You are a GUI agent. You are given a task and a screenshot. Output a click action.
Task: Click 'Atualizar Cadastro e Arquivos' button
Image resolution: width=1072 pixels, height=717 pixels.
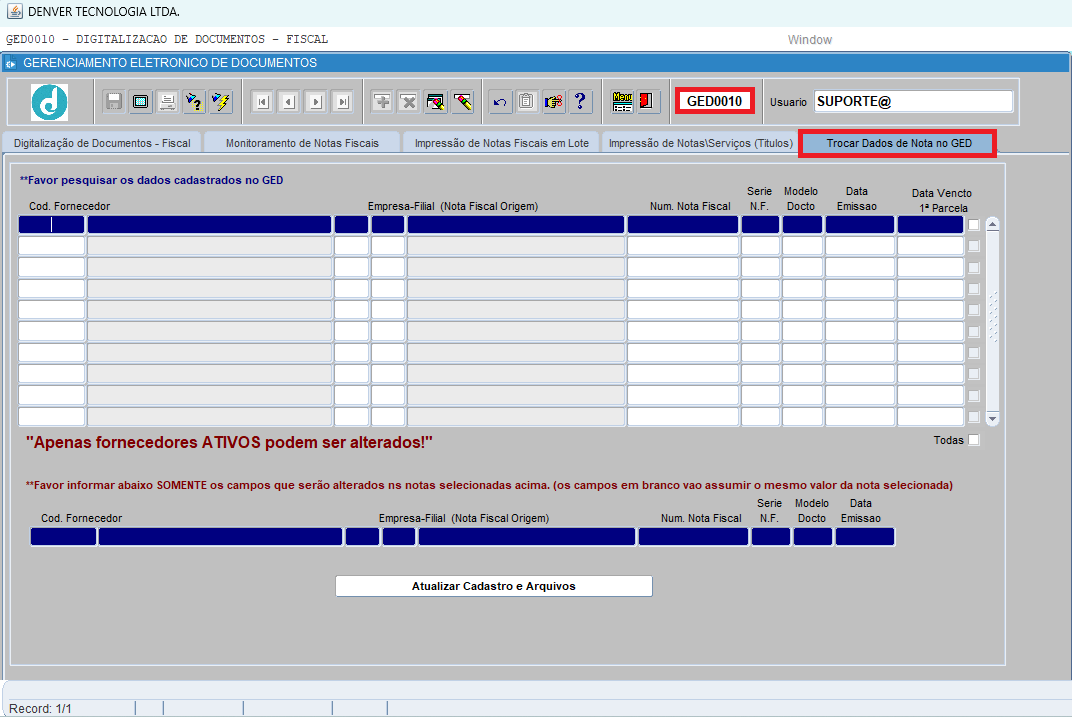coord(493,586)
